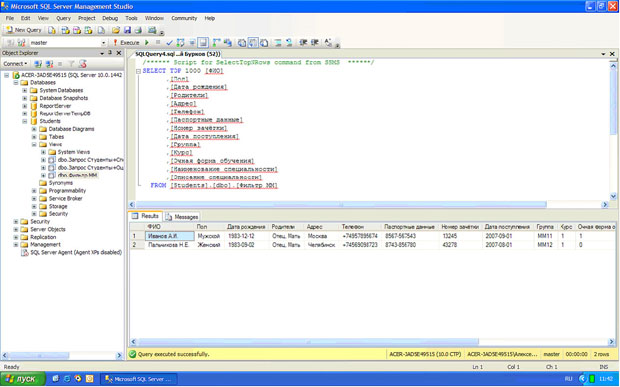Click Cancel Executing Query stop icon
Screen dimensions: 620x387
point(158,42)
